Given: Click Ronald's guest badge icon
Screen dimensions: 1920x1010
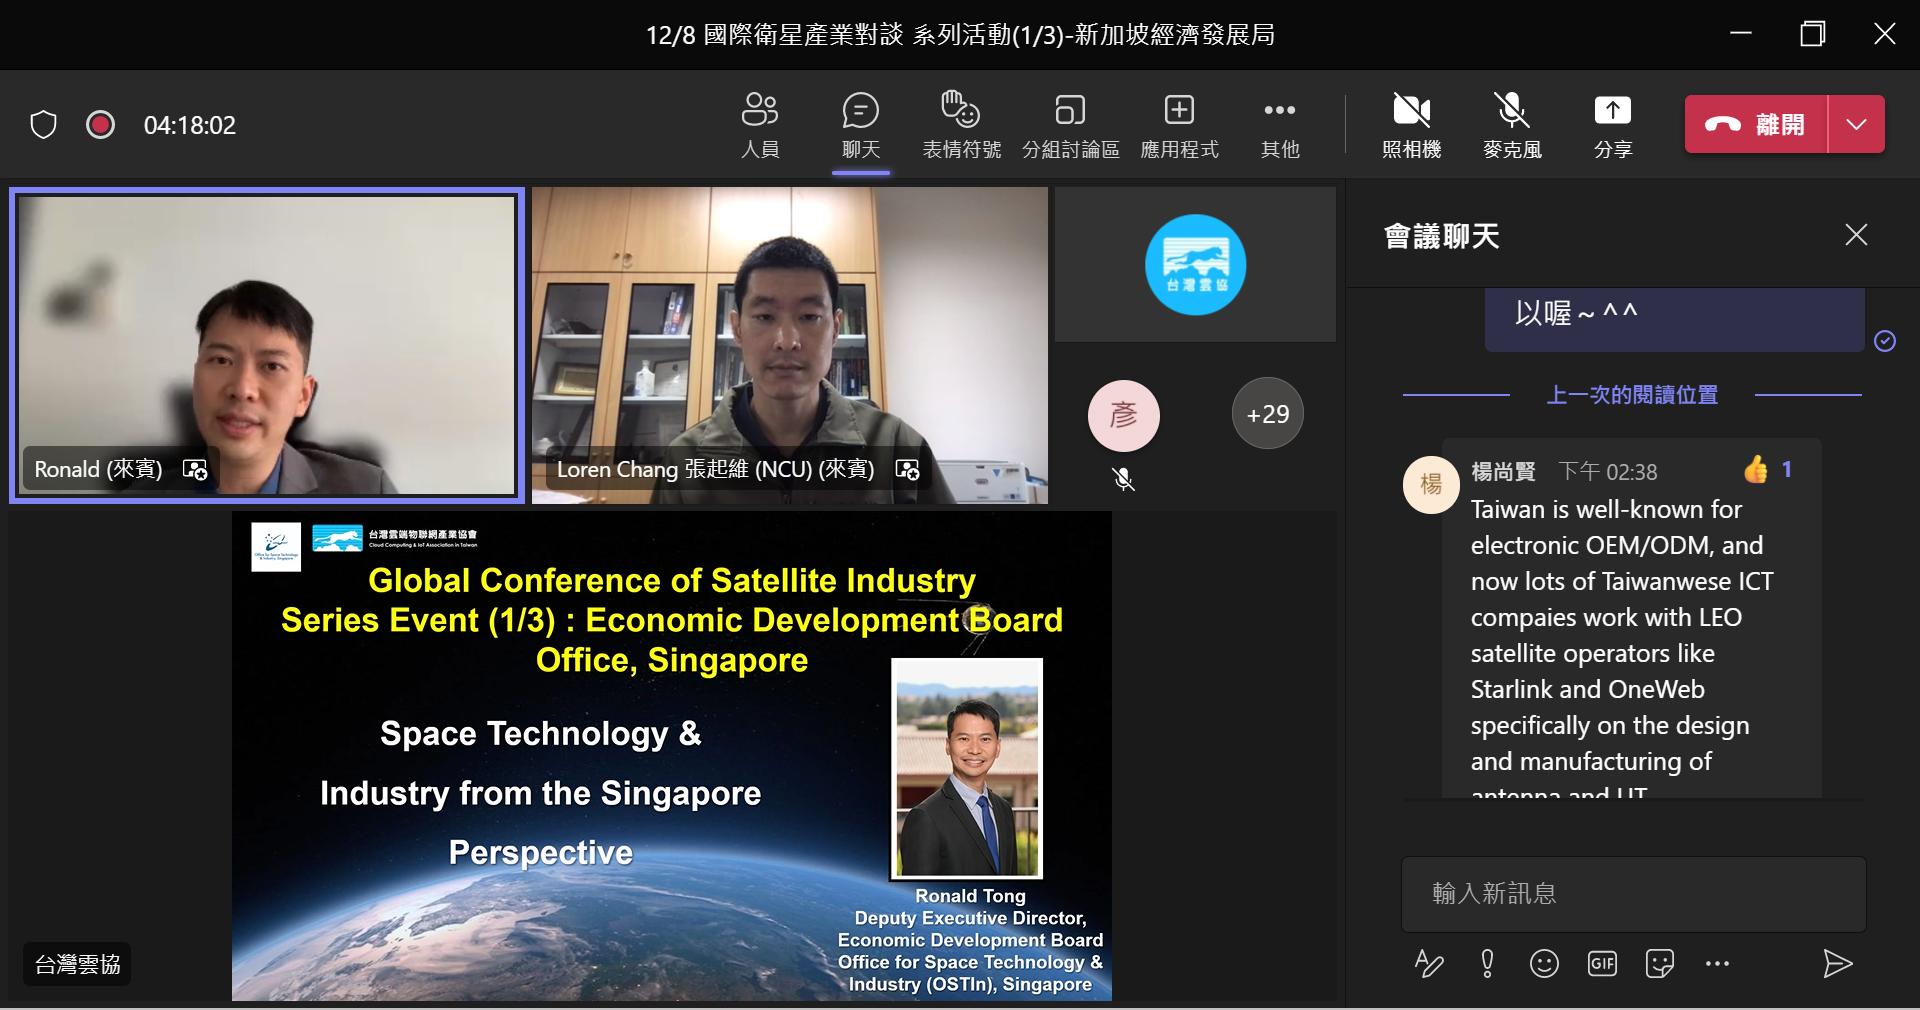Looking at the screenshot, I should (x=195, y=470).
